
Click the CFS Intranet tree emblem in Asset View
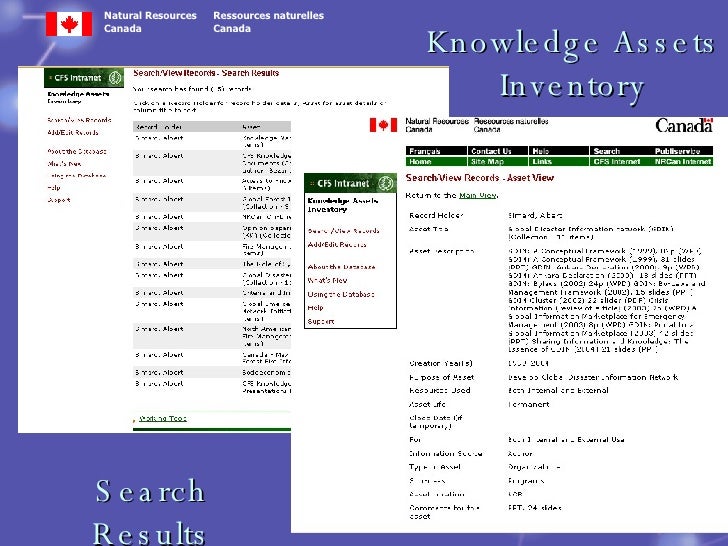[x=385, y=183]
